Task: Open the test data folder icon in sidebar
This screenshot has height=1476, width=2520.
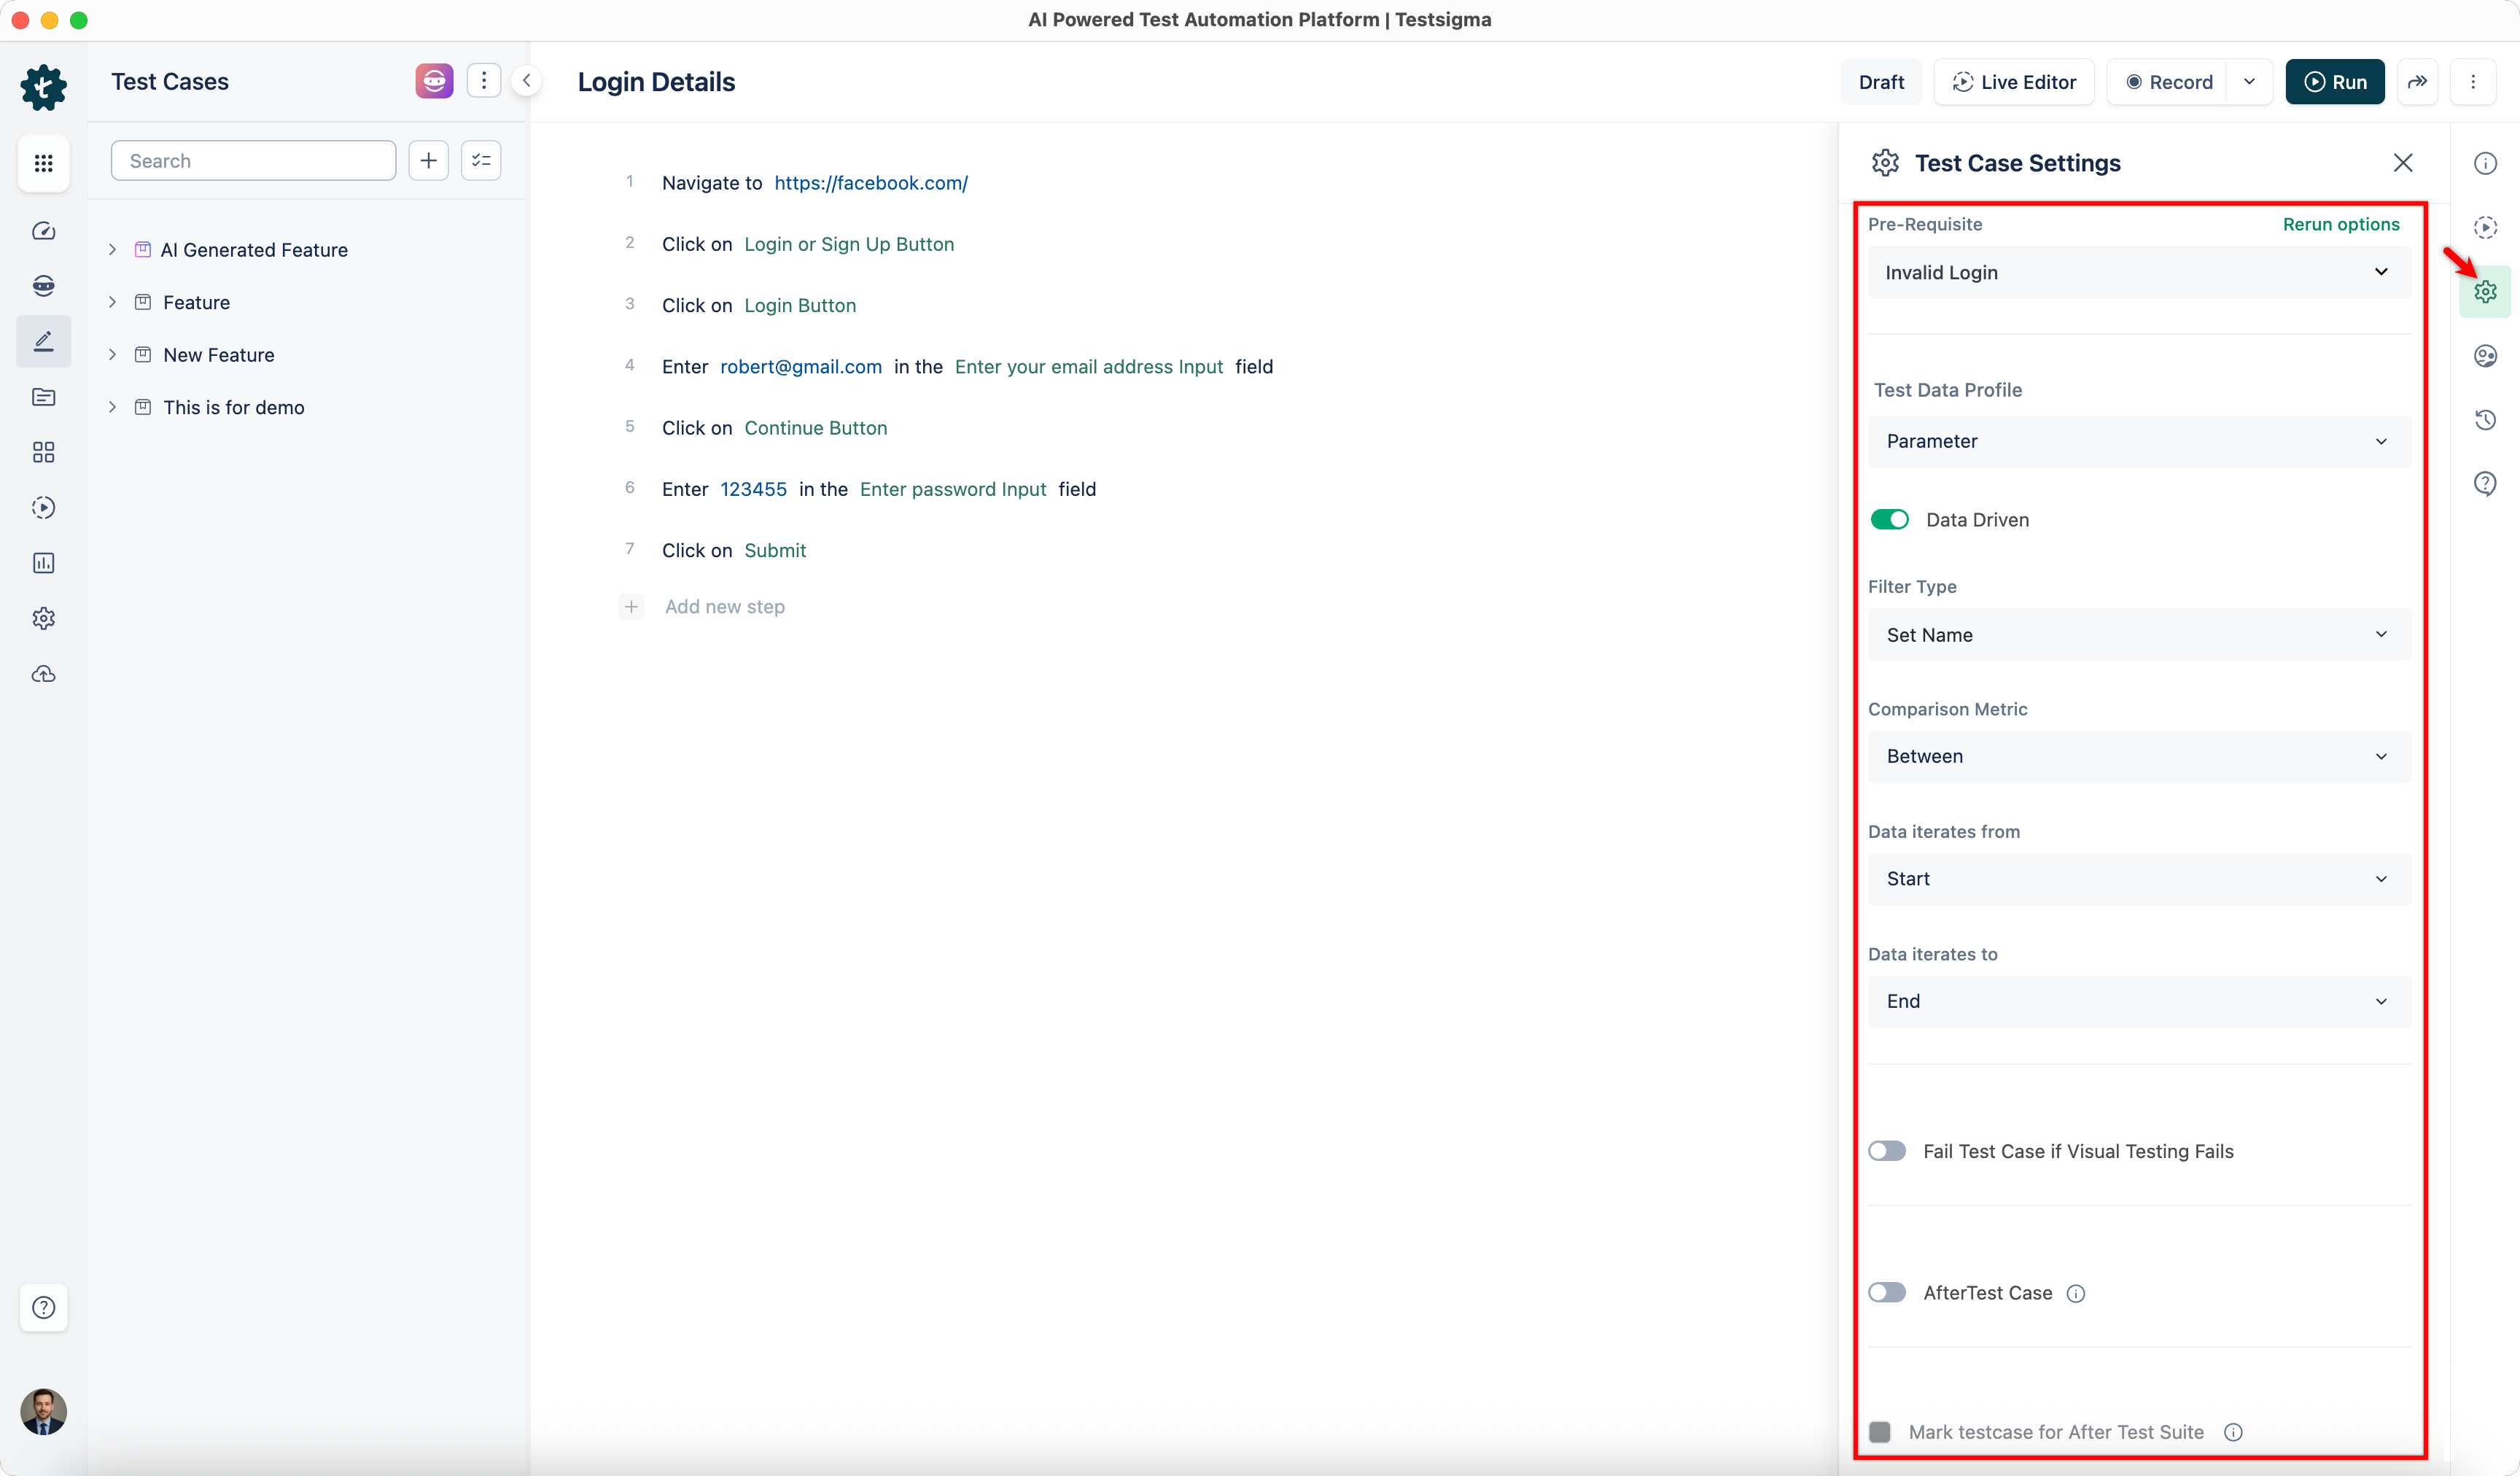Action: 43,397
